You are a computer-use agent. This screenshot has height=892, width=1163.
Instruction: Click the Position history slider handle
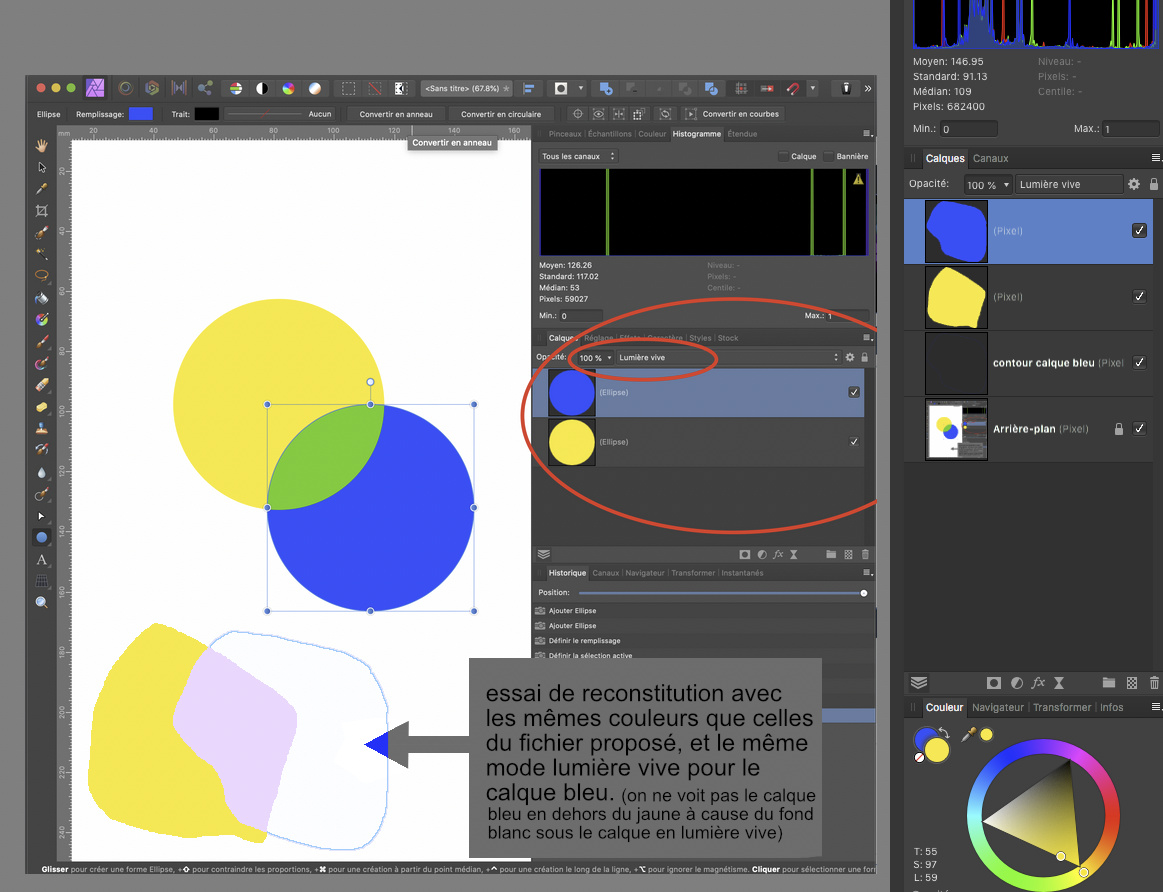(x=863, y=593)
